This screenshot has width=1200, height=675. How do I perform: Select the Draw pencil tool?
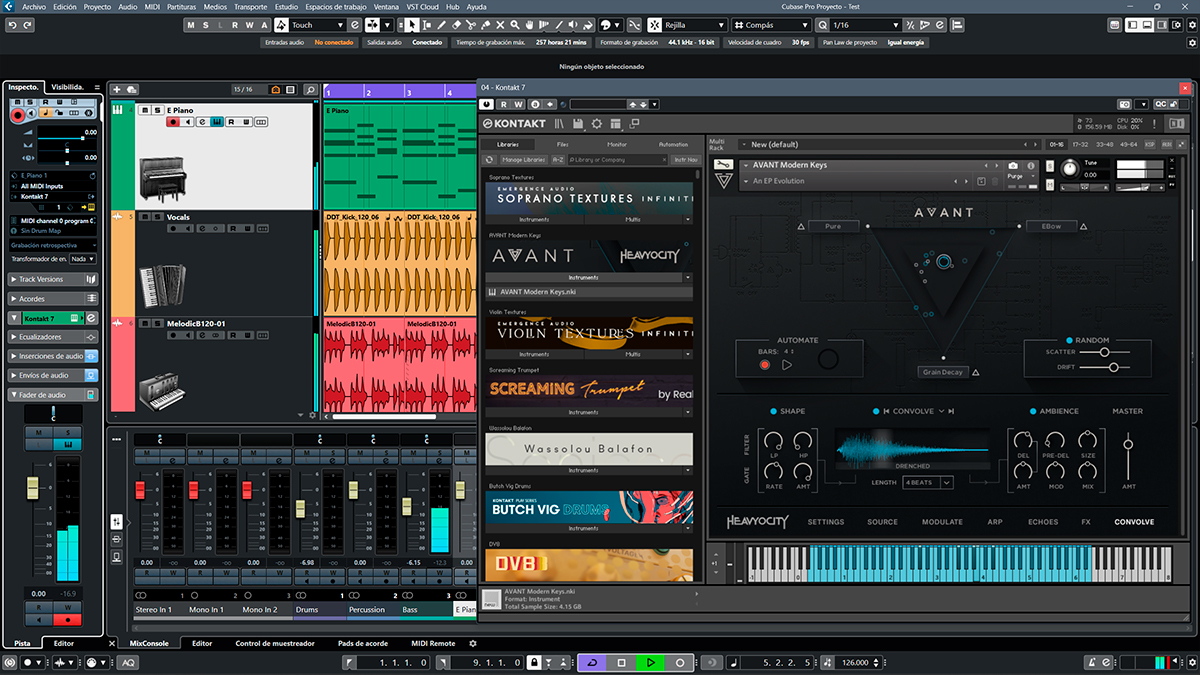(441, 24)
